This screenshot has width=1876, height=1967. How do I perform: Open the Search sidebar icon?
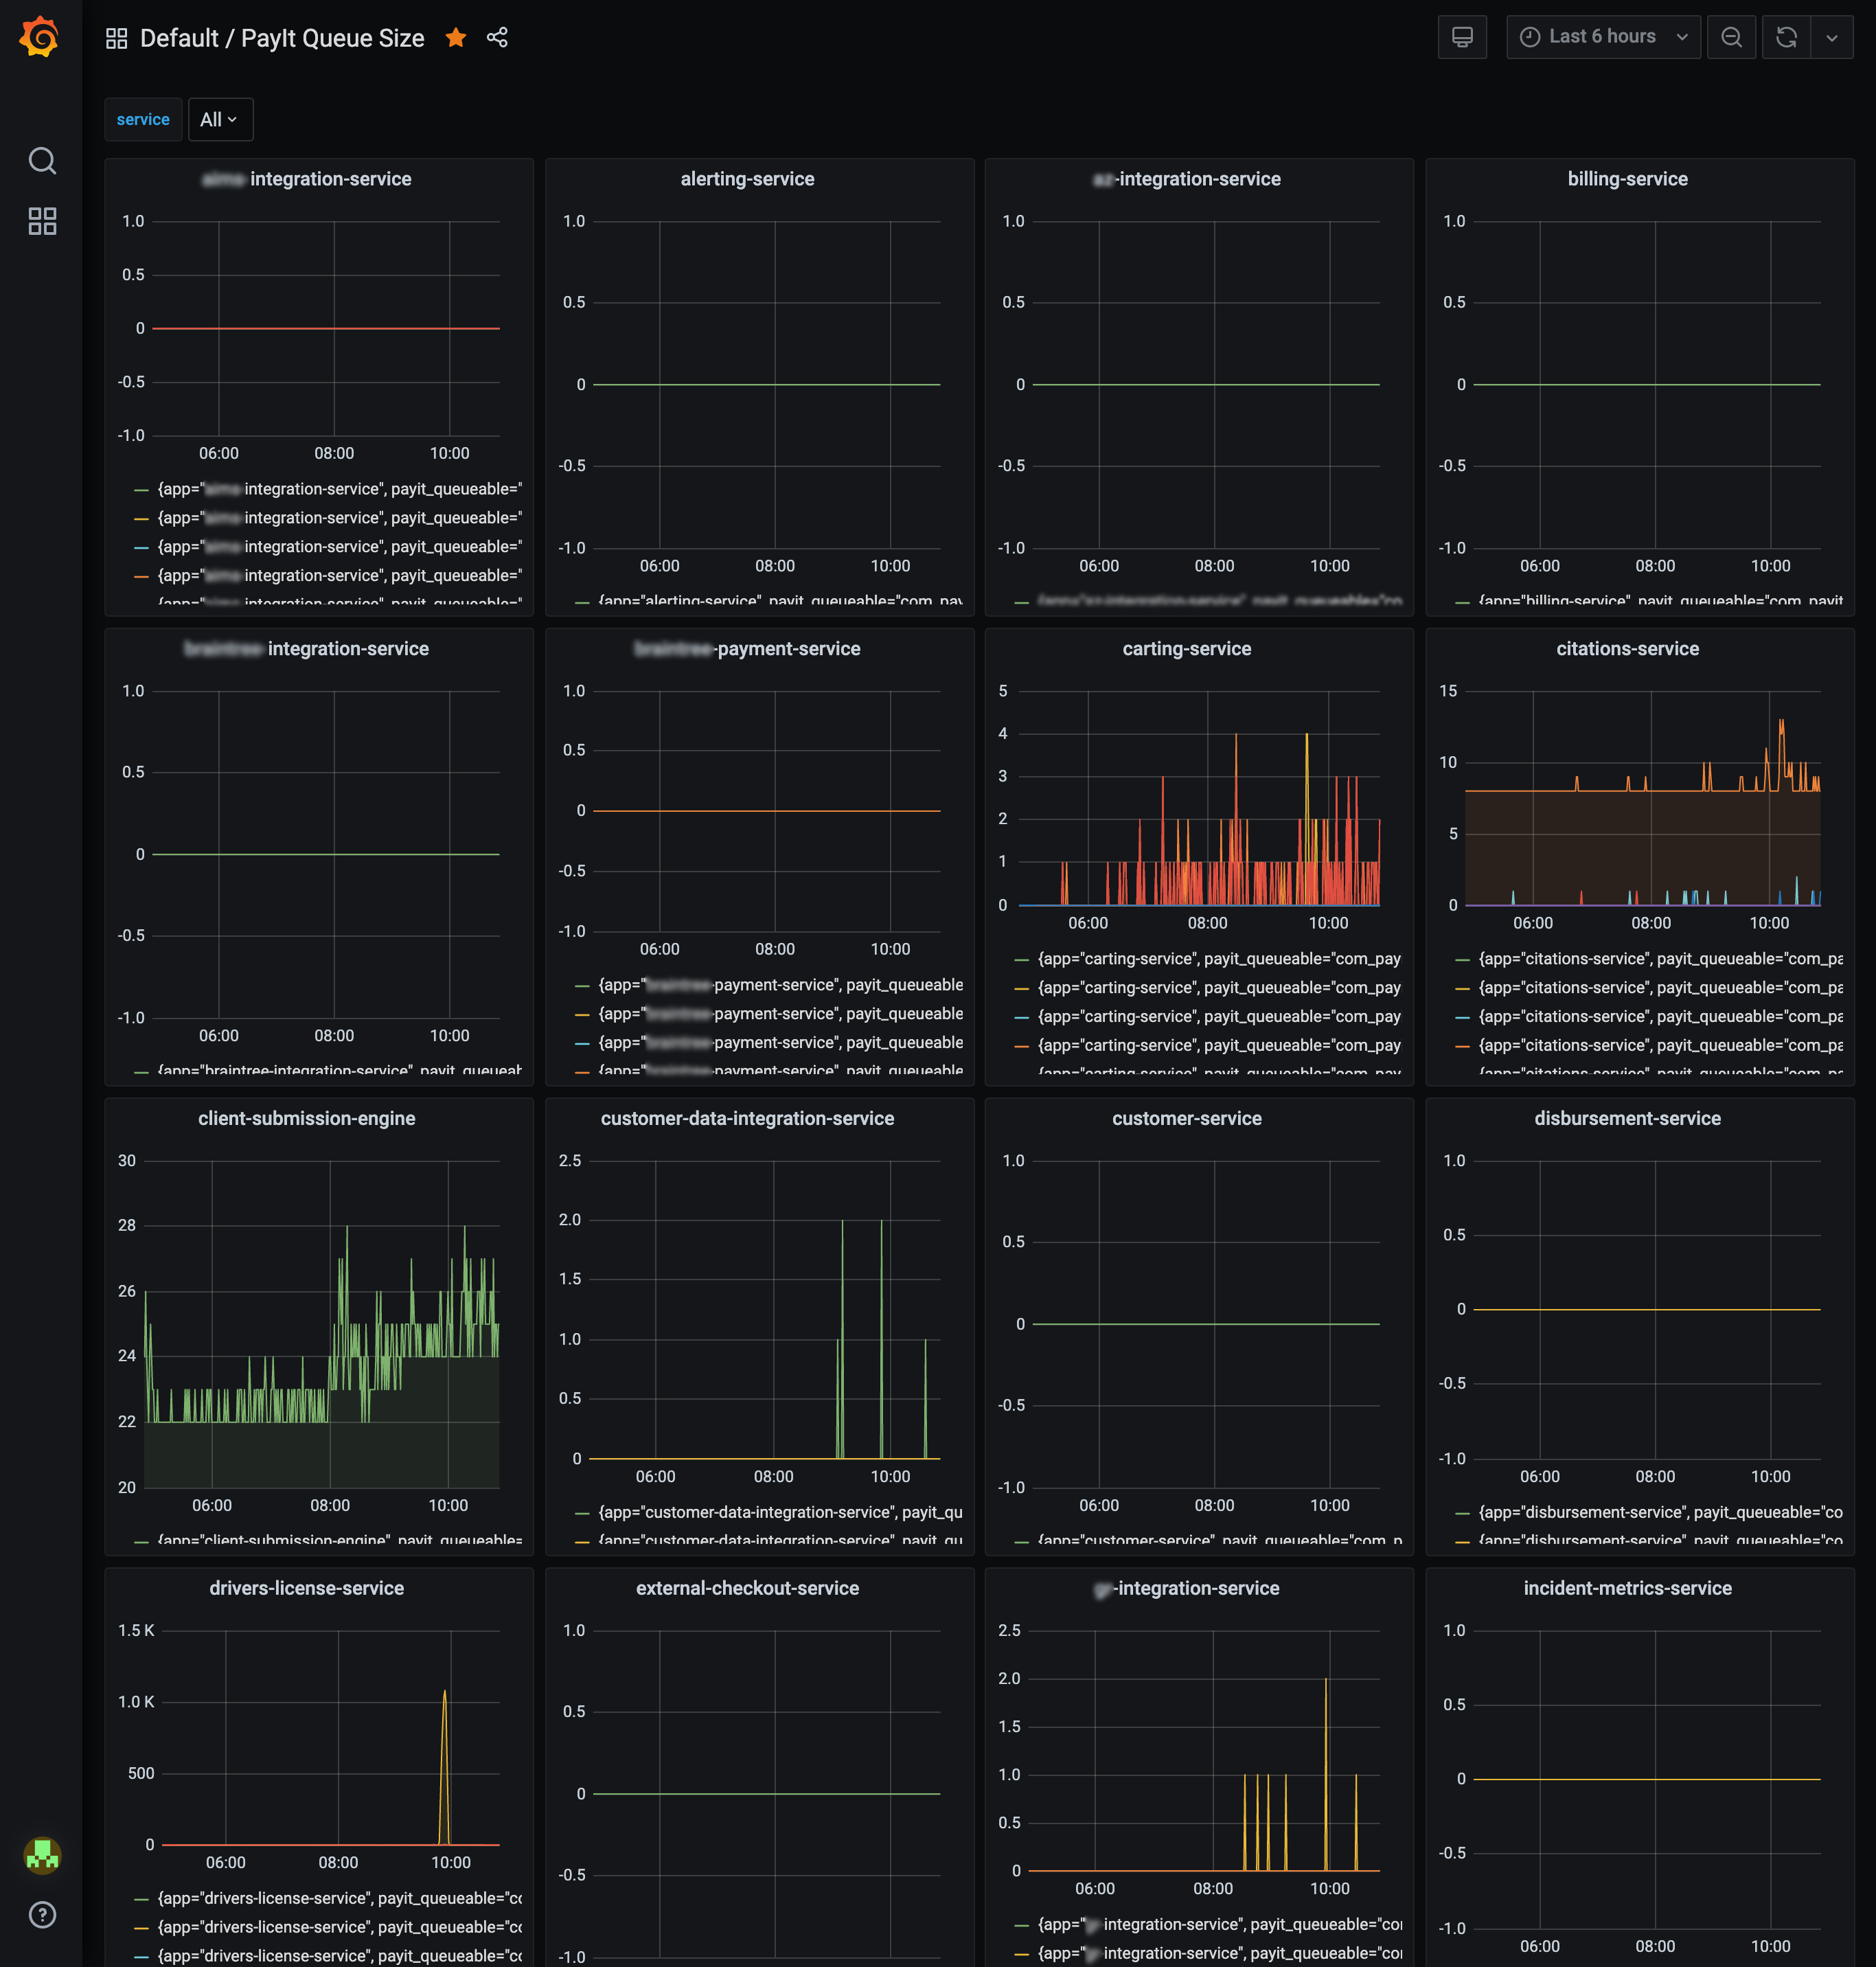[42, 160]
